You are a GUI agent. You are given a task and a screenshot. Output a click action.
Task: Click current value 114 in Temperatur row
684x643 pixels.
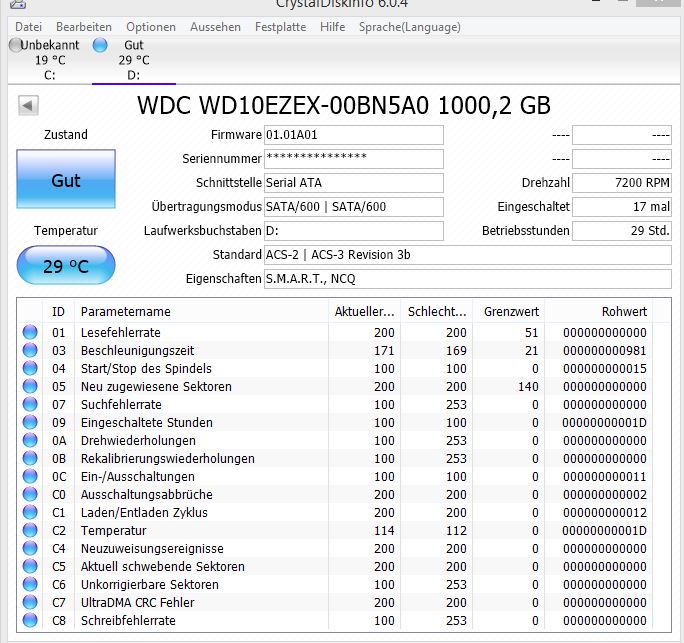(384, 530)
